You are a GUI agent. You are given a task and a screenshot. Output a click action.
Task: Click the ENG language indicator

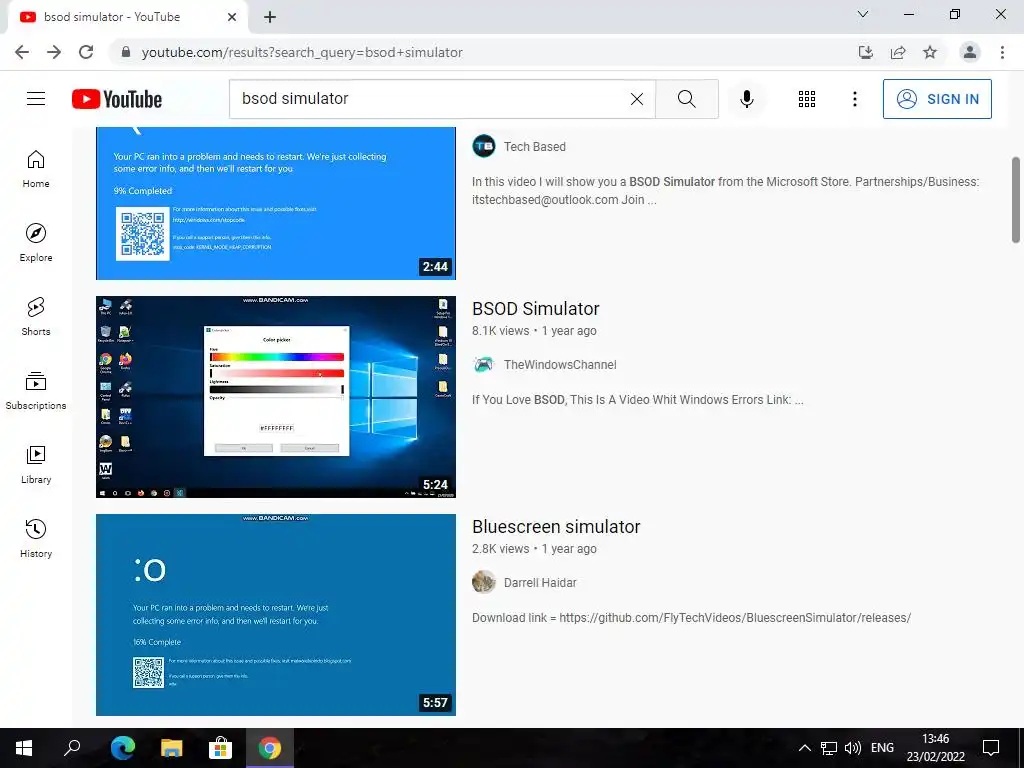click(x=882, y=748)
